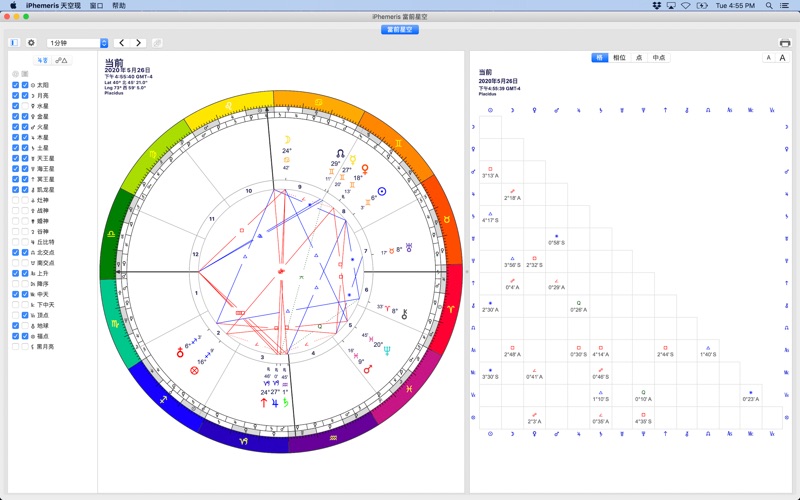Increase text size with large A
The width and height of the screenshot is (800, 500).
pyautogui.click(x=782, y=58)
